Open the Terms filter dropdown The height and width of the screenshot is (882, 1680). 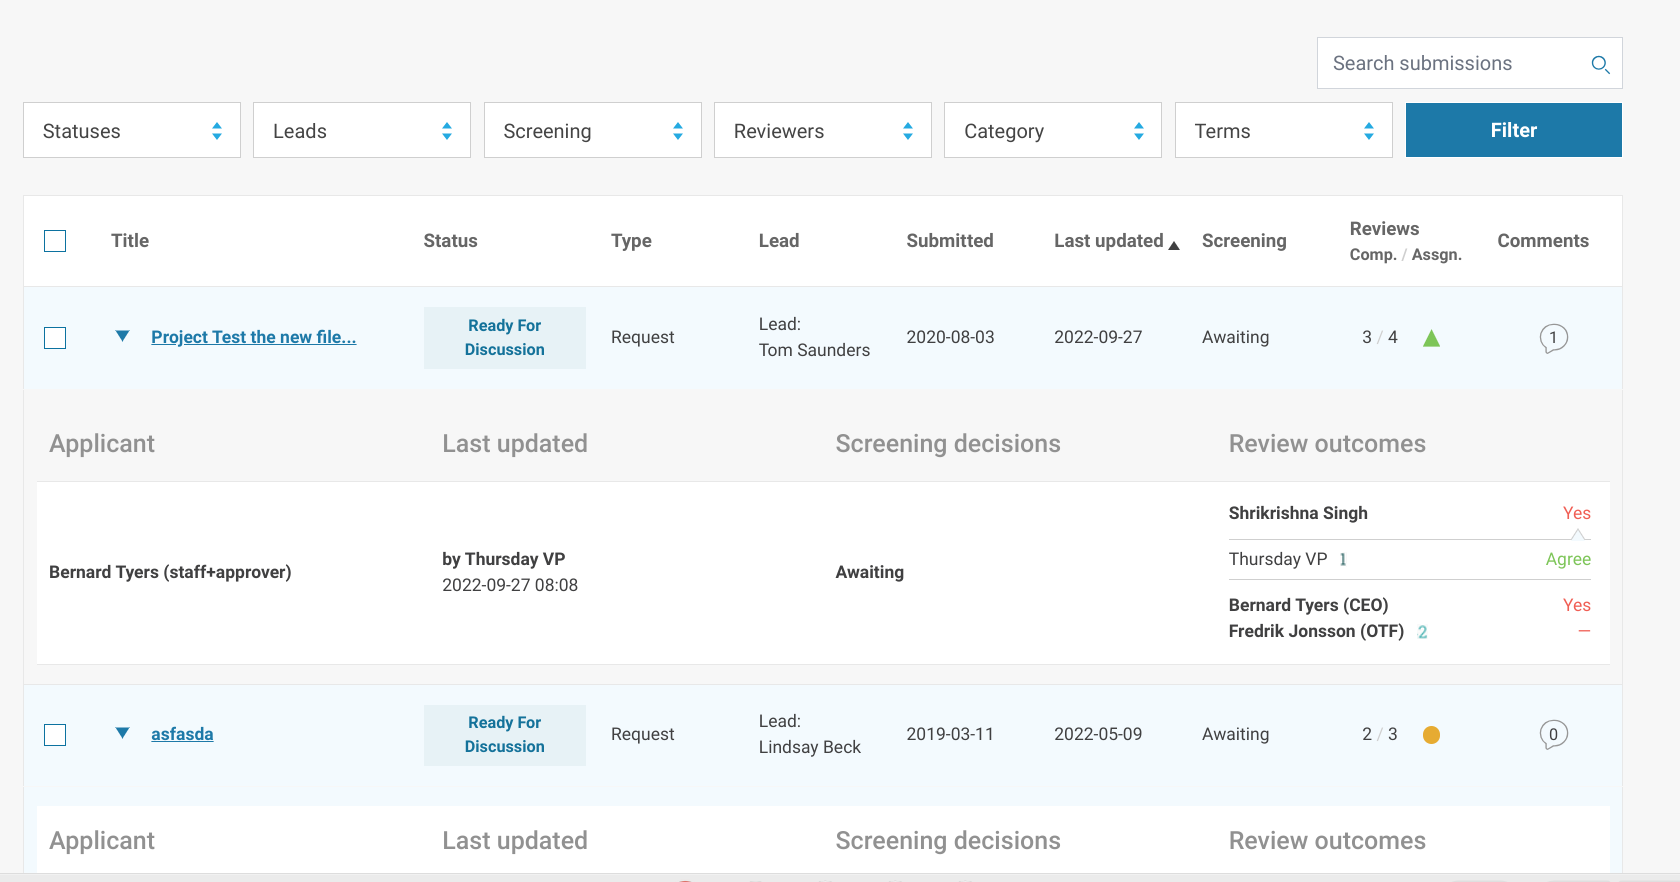tap(1283, 131)
